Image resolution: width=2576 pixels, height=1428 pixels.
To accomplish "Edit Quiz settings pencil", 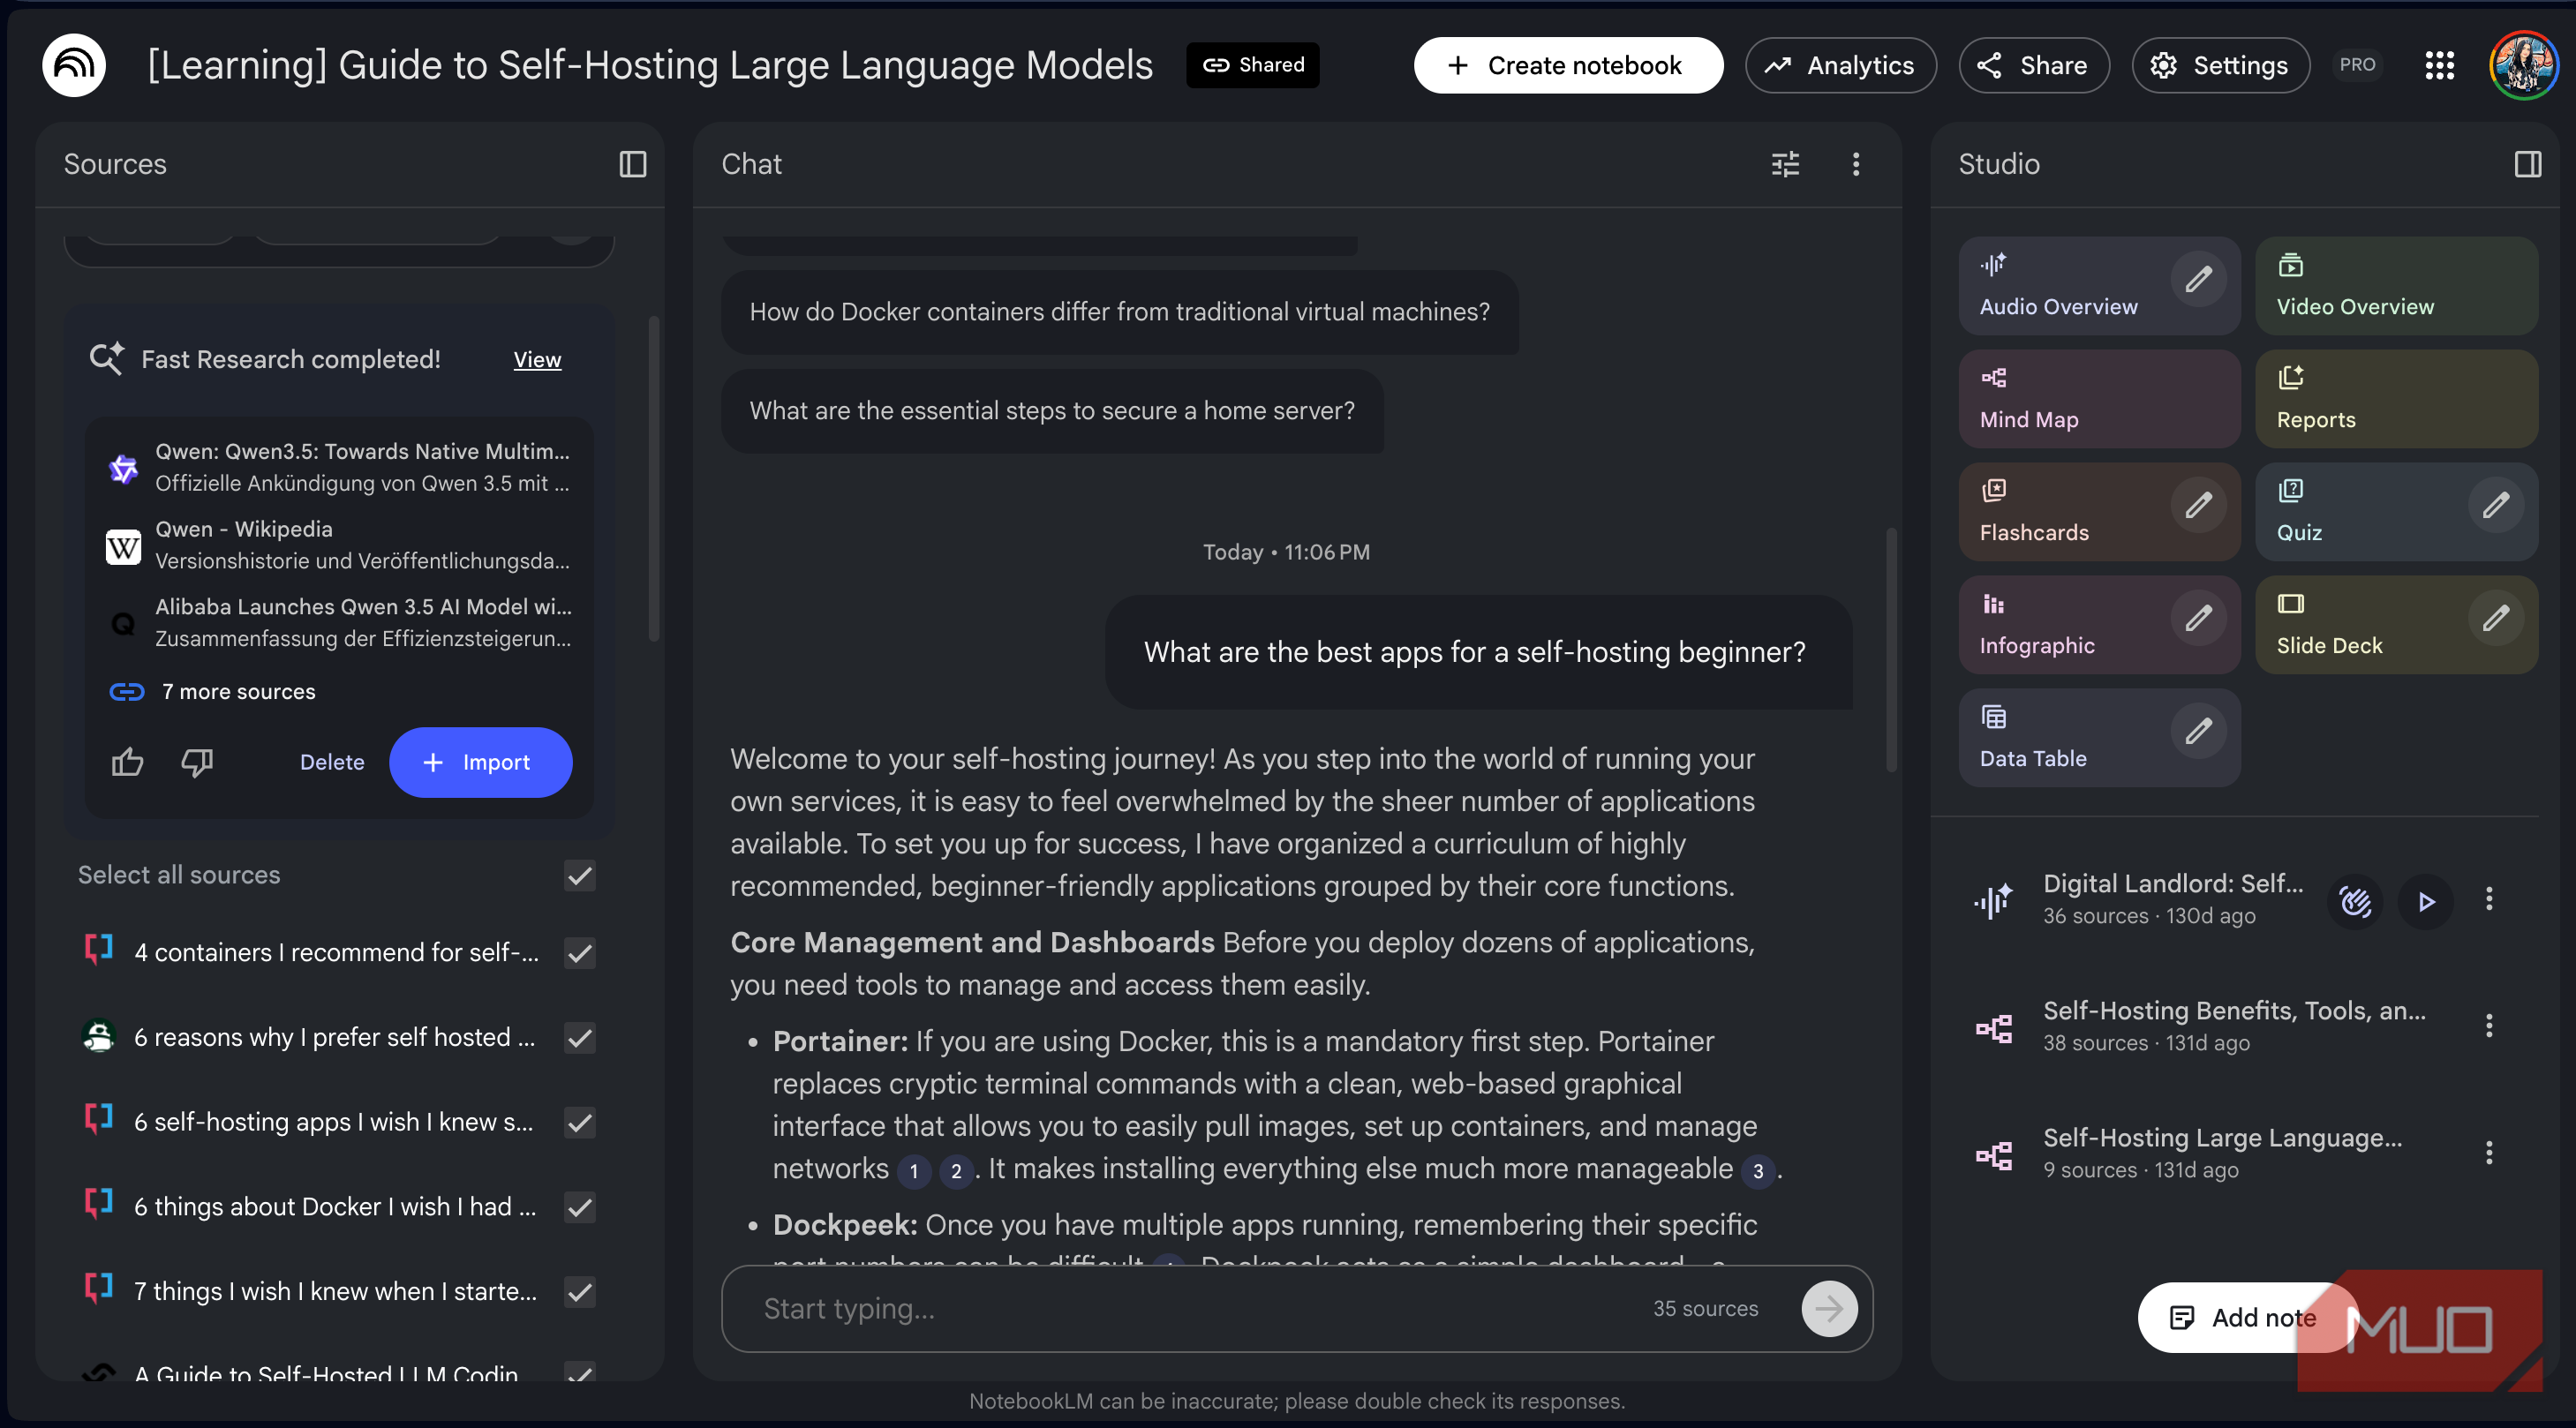I will (x=2495, y=505).
